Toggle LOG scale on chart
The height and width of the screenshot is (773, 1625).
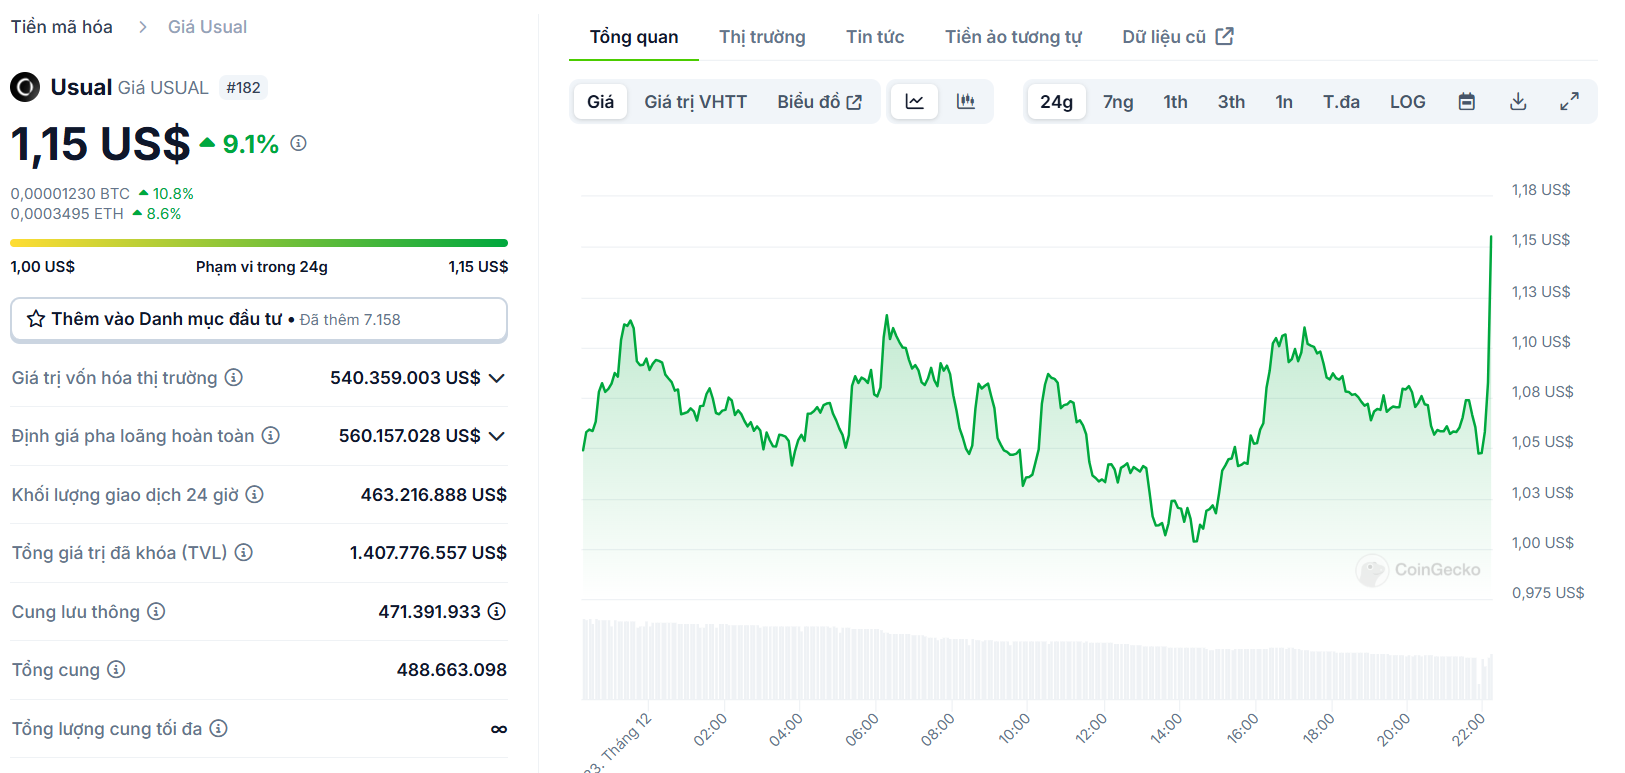tap(1407, 101)
